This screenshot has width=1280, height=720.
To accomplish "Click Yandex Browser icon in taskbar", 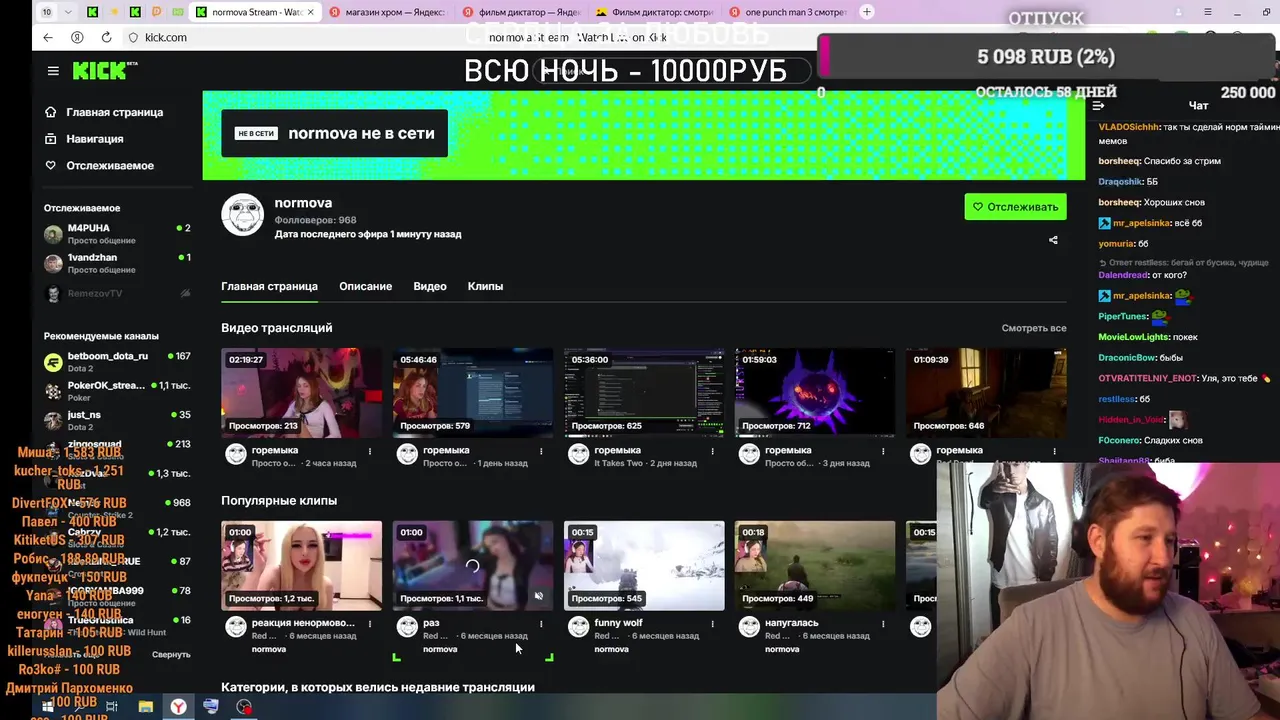I will click(x=178, y=707).
